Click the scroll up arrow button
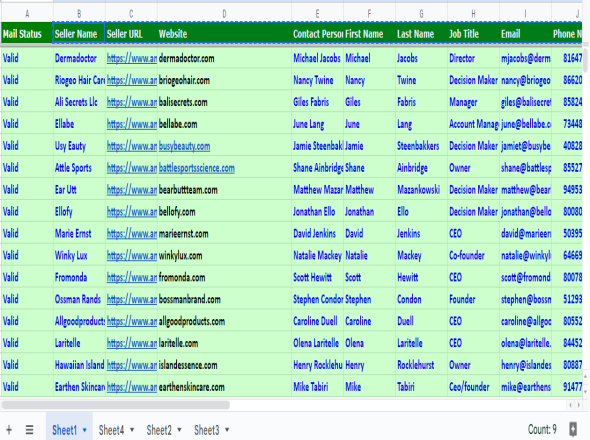The height and width of the screenshot is (440, 590). [585, 376]
